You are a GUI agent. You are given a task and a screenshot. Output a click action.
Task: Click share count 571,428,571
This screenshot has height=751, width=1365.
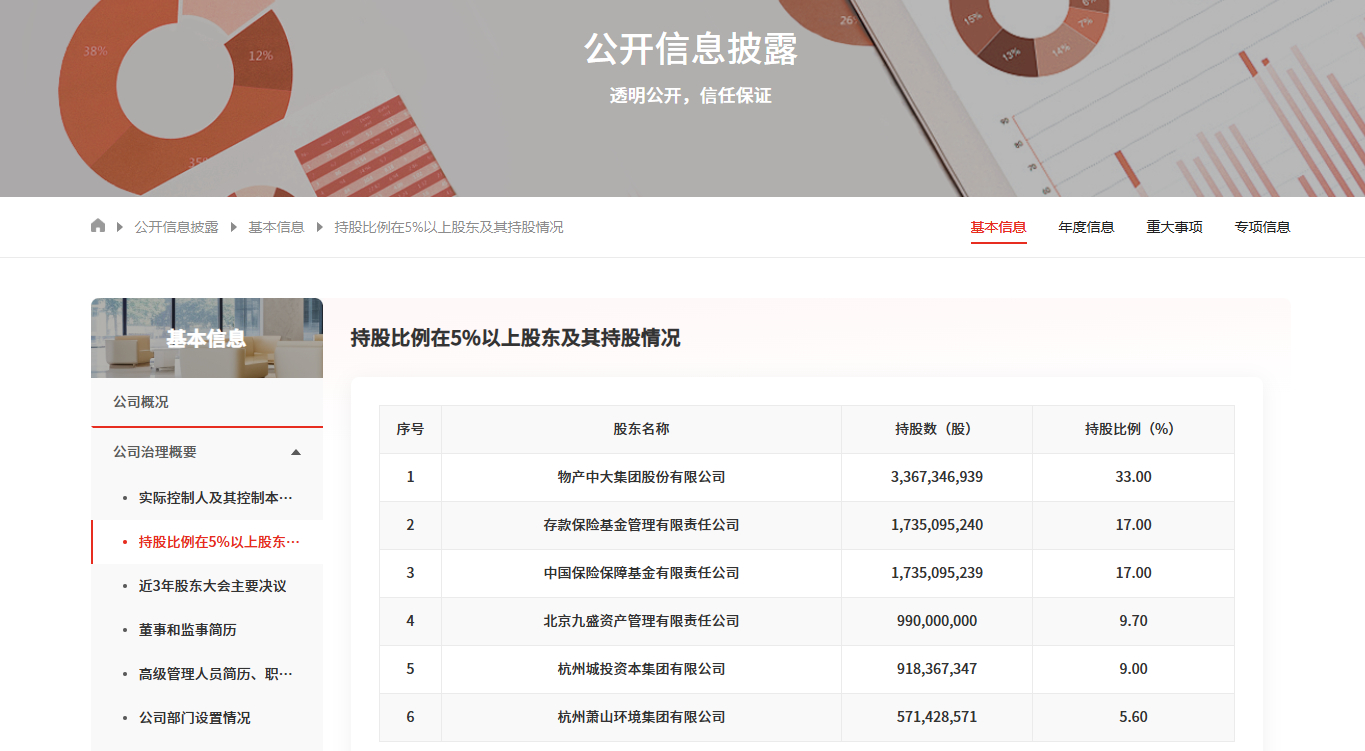point(937,717)
